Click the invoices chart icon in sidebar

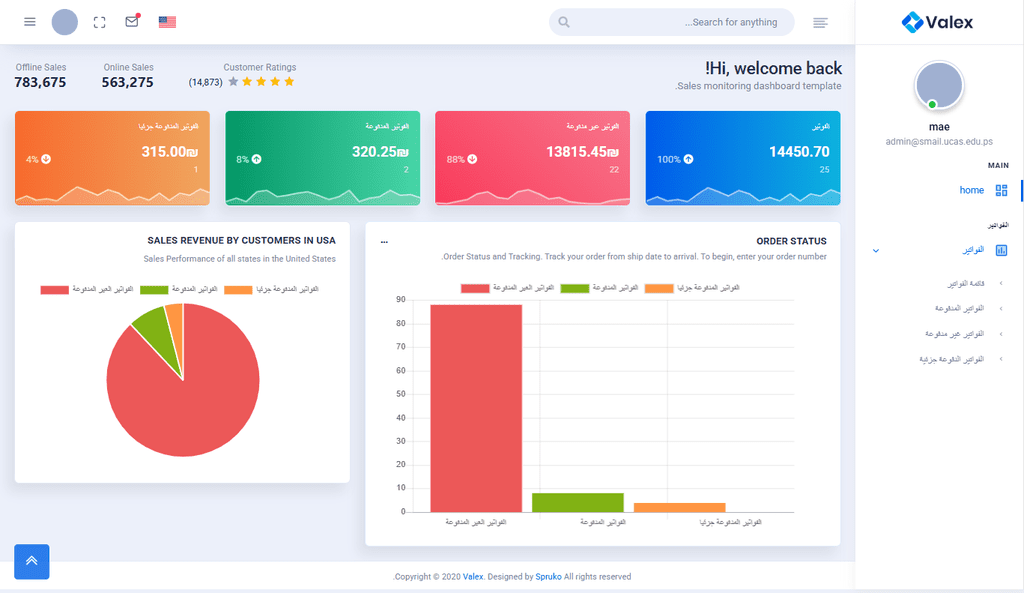1001,250
